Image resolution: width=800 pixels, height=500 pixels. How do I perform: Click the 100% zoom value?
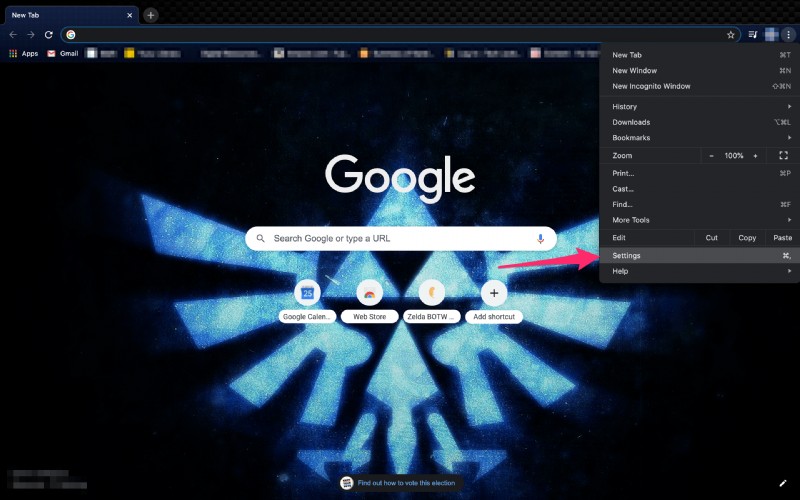coord(734,156)
